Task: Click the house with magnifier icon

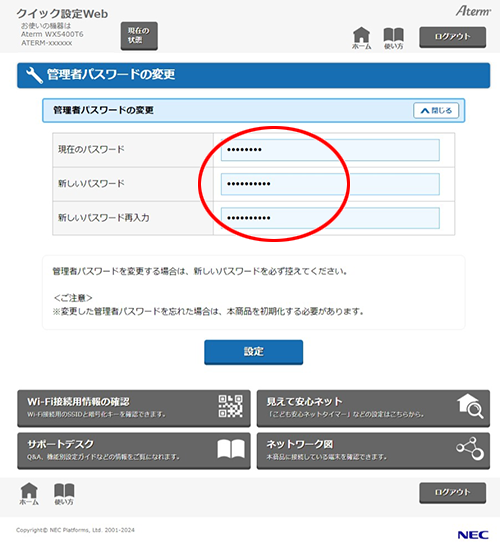Action: click(x=470, y=406)
